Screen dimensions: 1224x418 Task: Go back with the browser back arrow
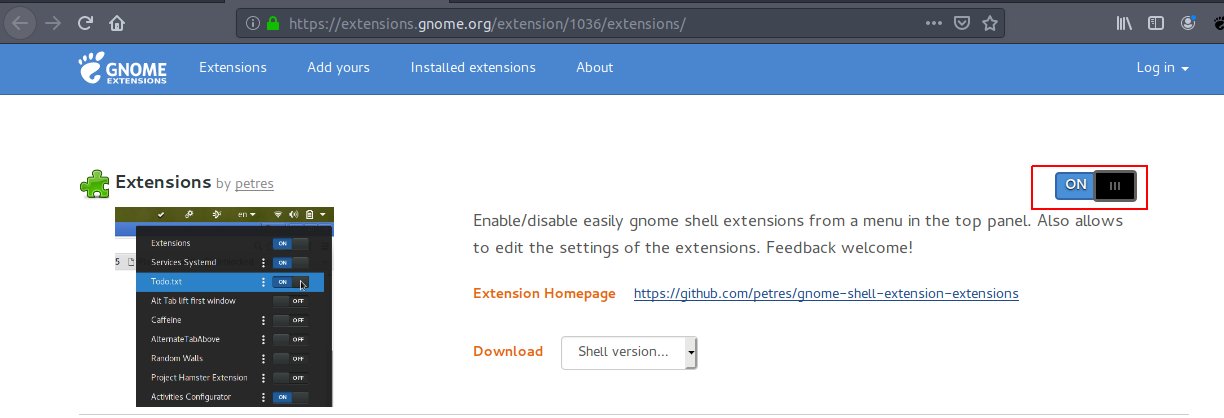pyautogui.click(x=21, y=22)
